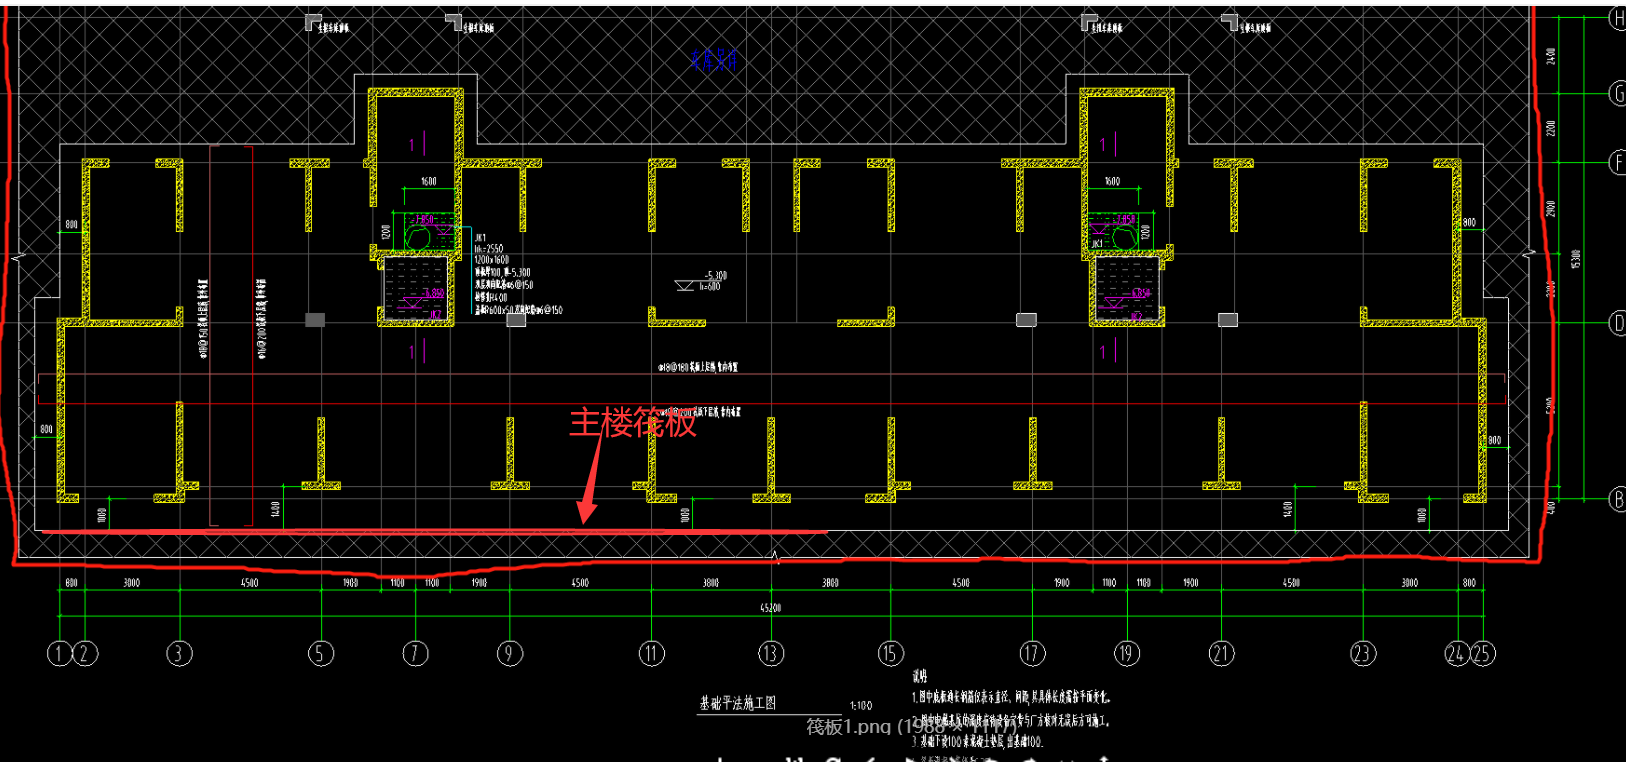The height and width of the screenshot is (762, 1626).
Task: Pick axis bubble 21
Action: coord(1222,654)
